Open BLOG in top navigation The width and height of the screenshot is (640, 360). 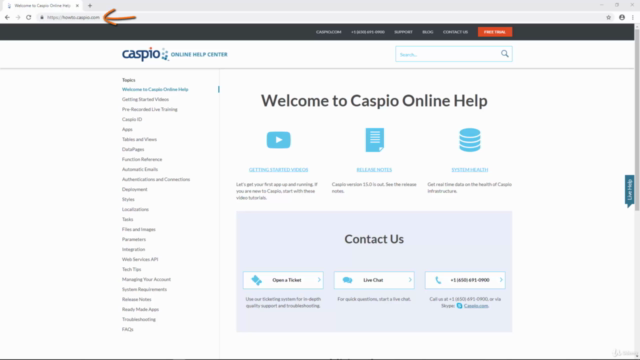point(428,32)
